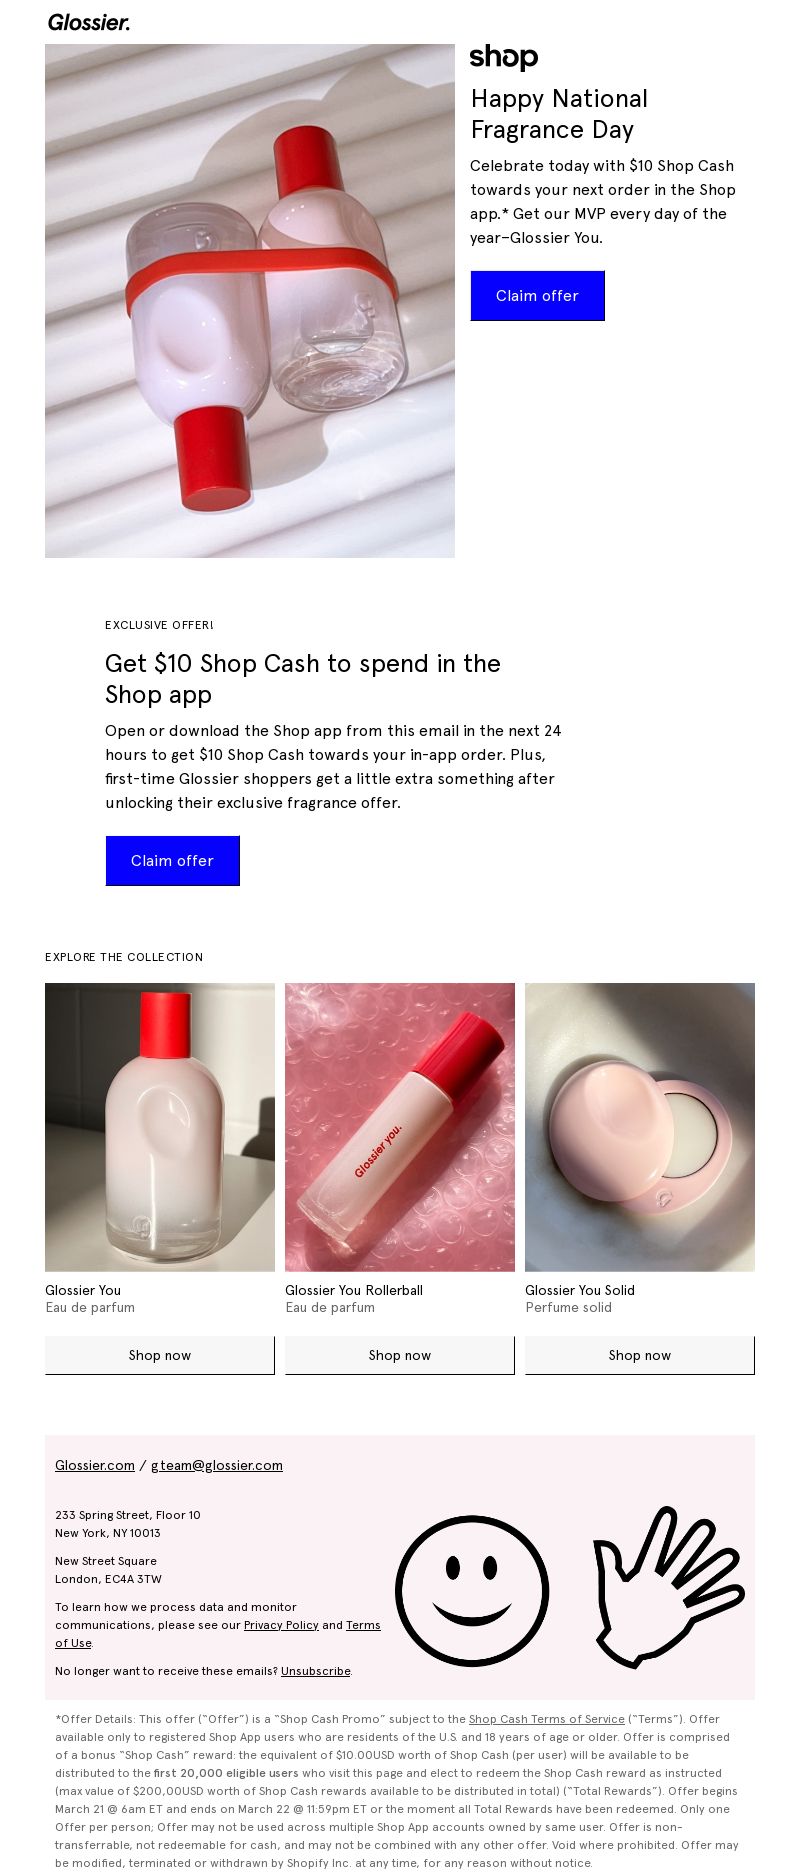The width and height of the screenshot is (800, 1873).
Task: Click the smiley face icon
Action: tap(472, 1591)
